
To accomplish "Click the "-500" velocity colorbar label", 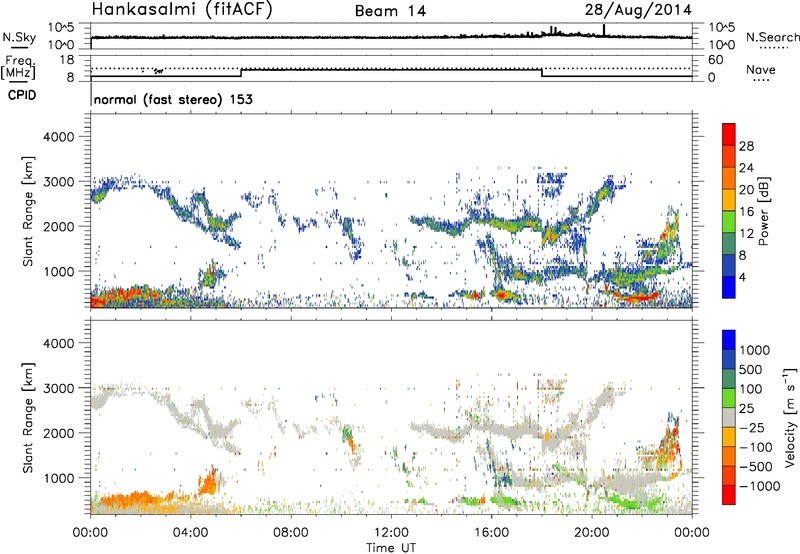I will pyautogui.click(x=756, y=467).
